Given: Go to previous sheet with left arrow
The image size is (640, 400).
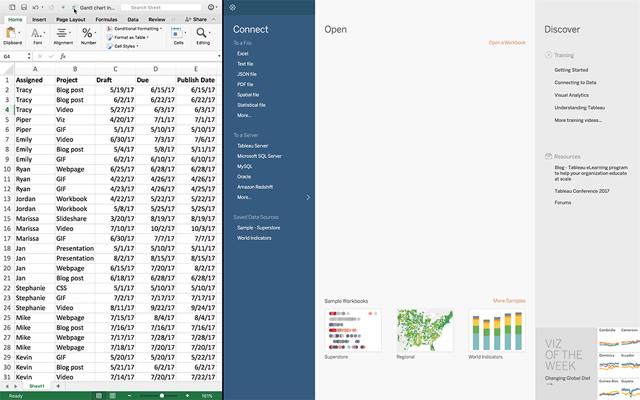Looking at the screenshot, I should pos(7,386).
